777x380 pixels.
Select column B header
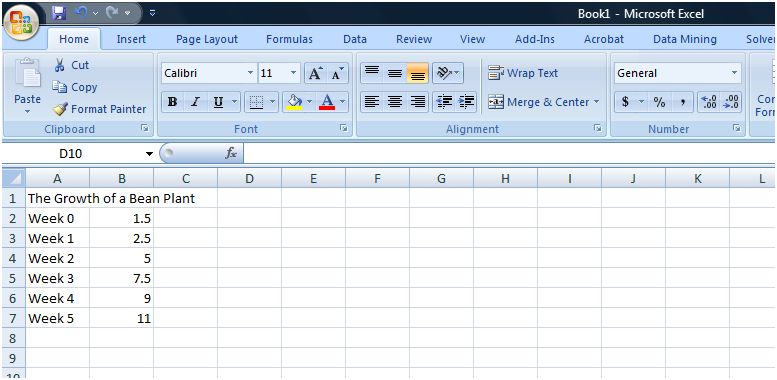[121, 178]
